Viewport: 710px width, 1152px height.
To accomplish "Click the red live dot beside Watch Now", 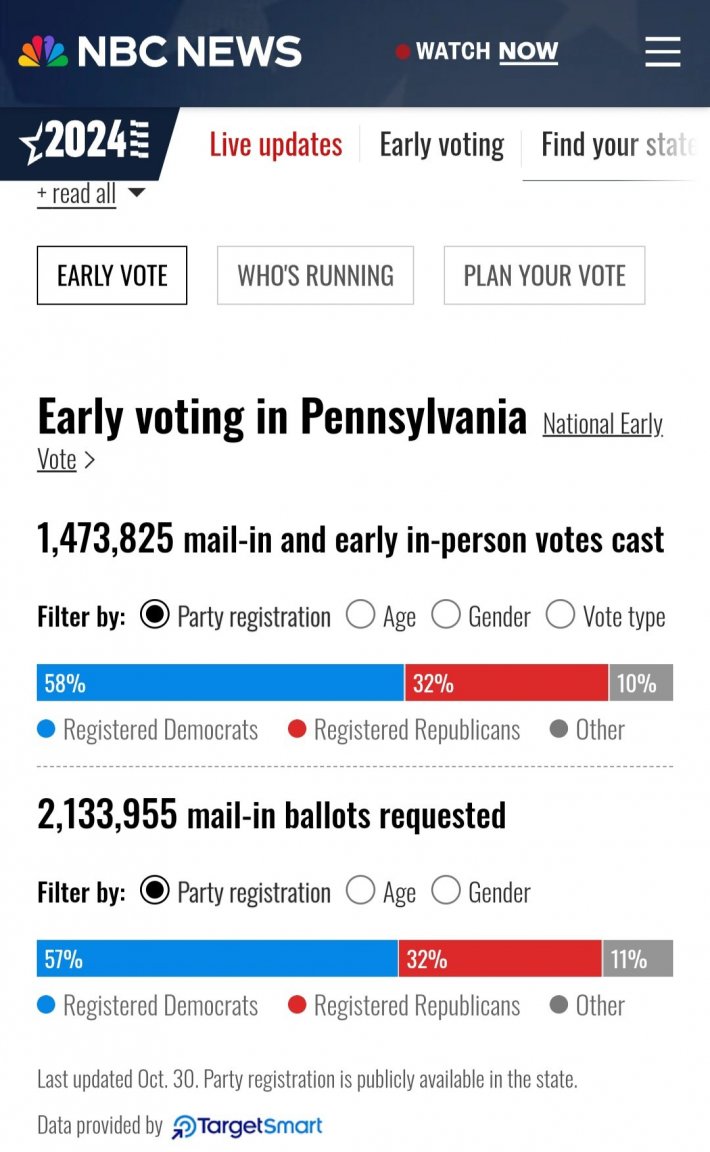I will tap(402, 51).
